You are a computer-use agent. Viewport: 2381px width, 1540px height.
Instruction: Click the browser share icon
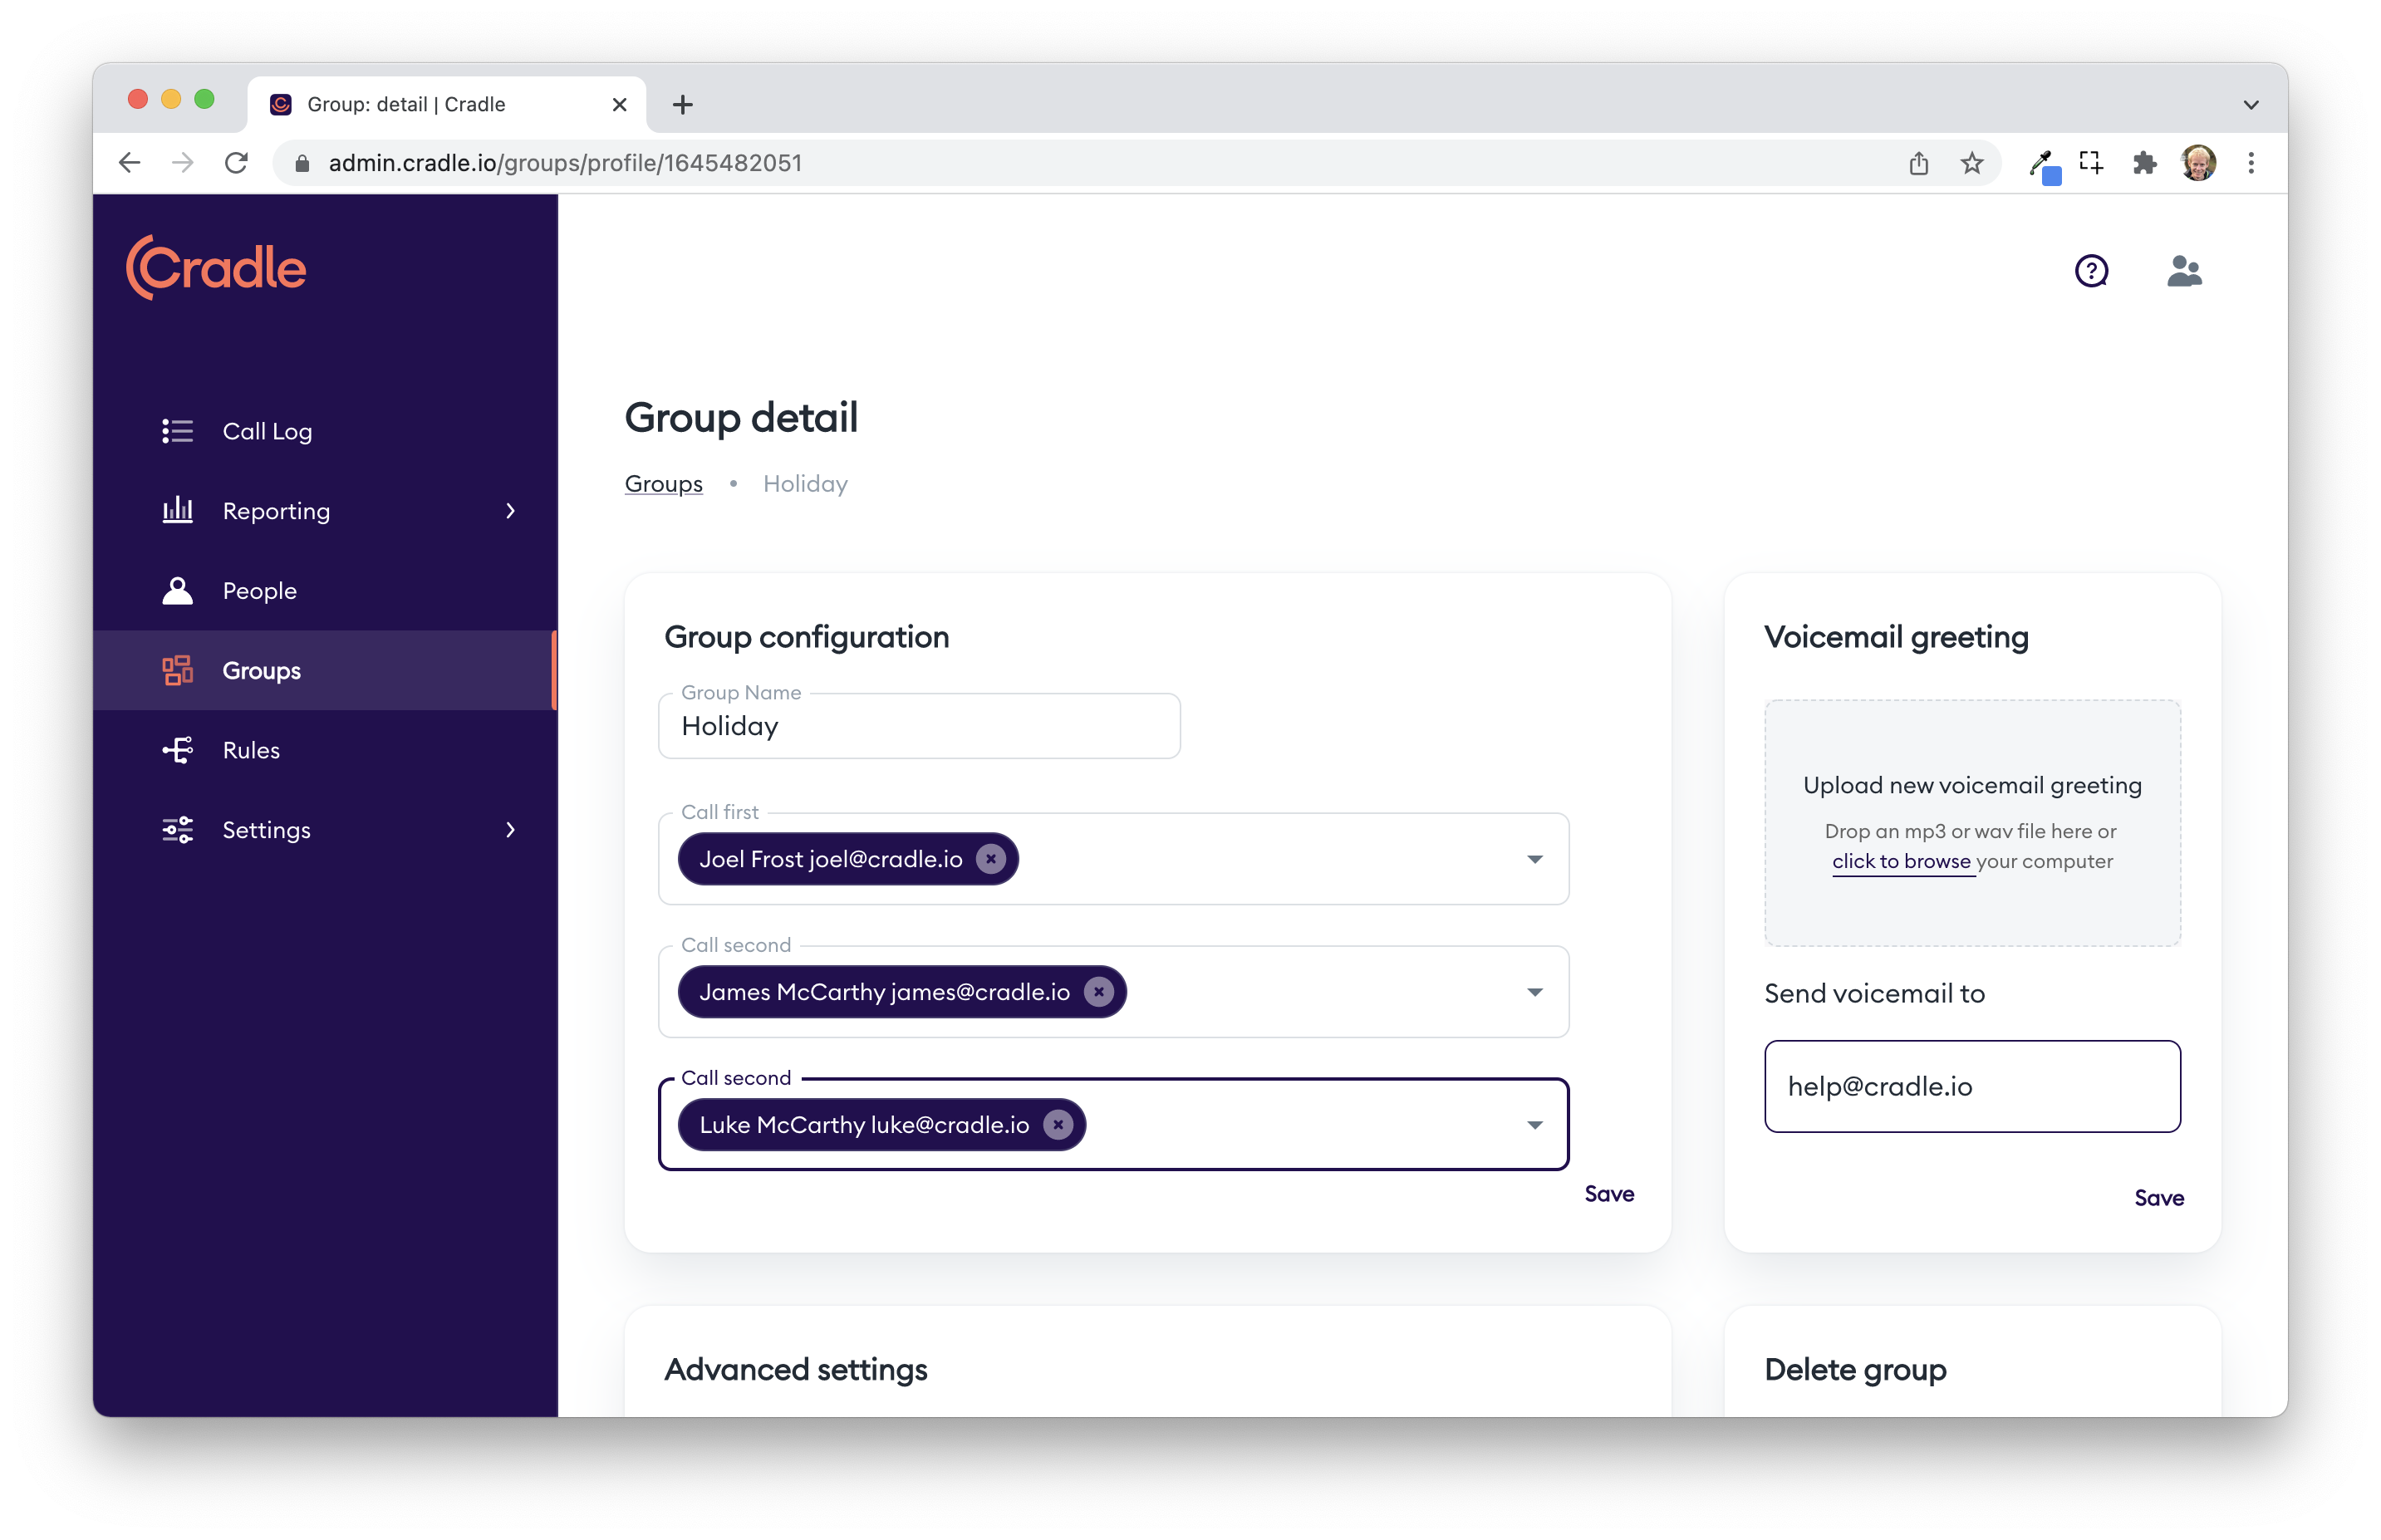[1918, 163]
